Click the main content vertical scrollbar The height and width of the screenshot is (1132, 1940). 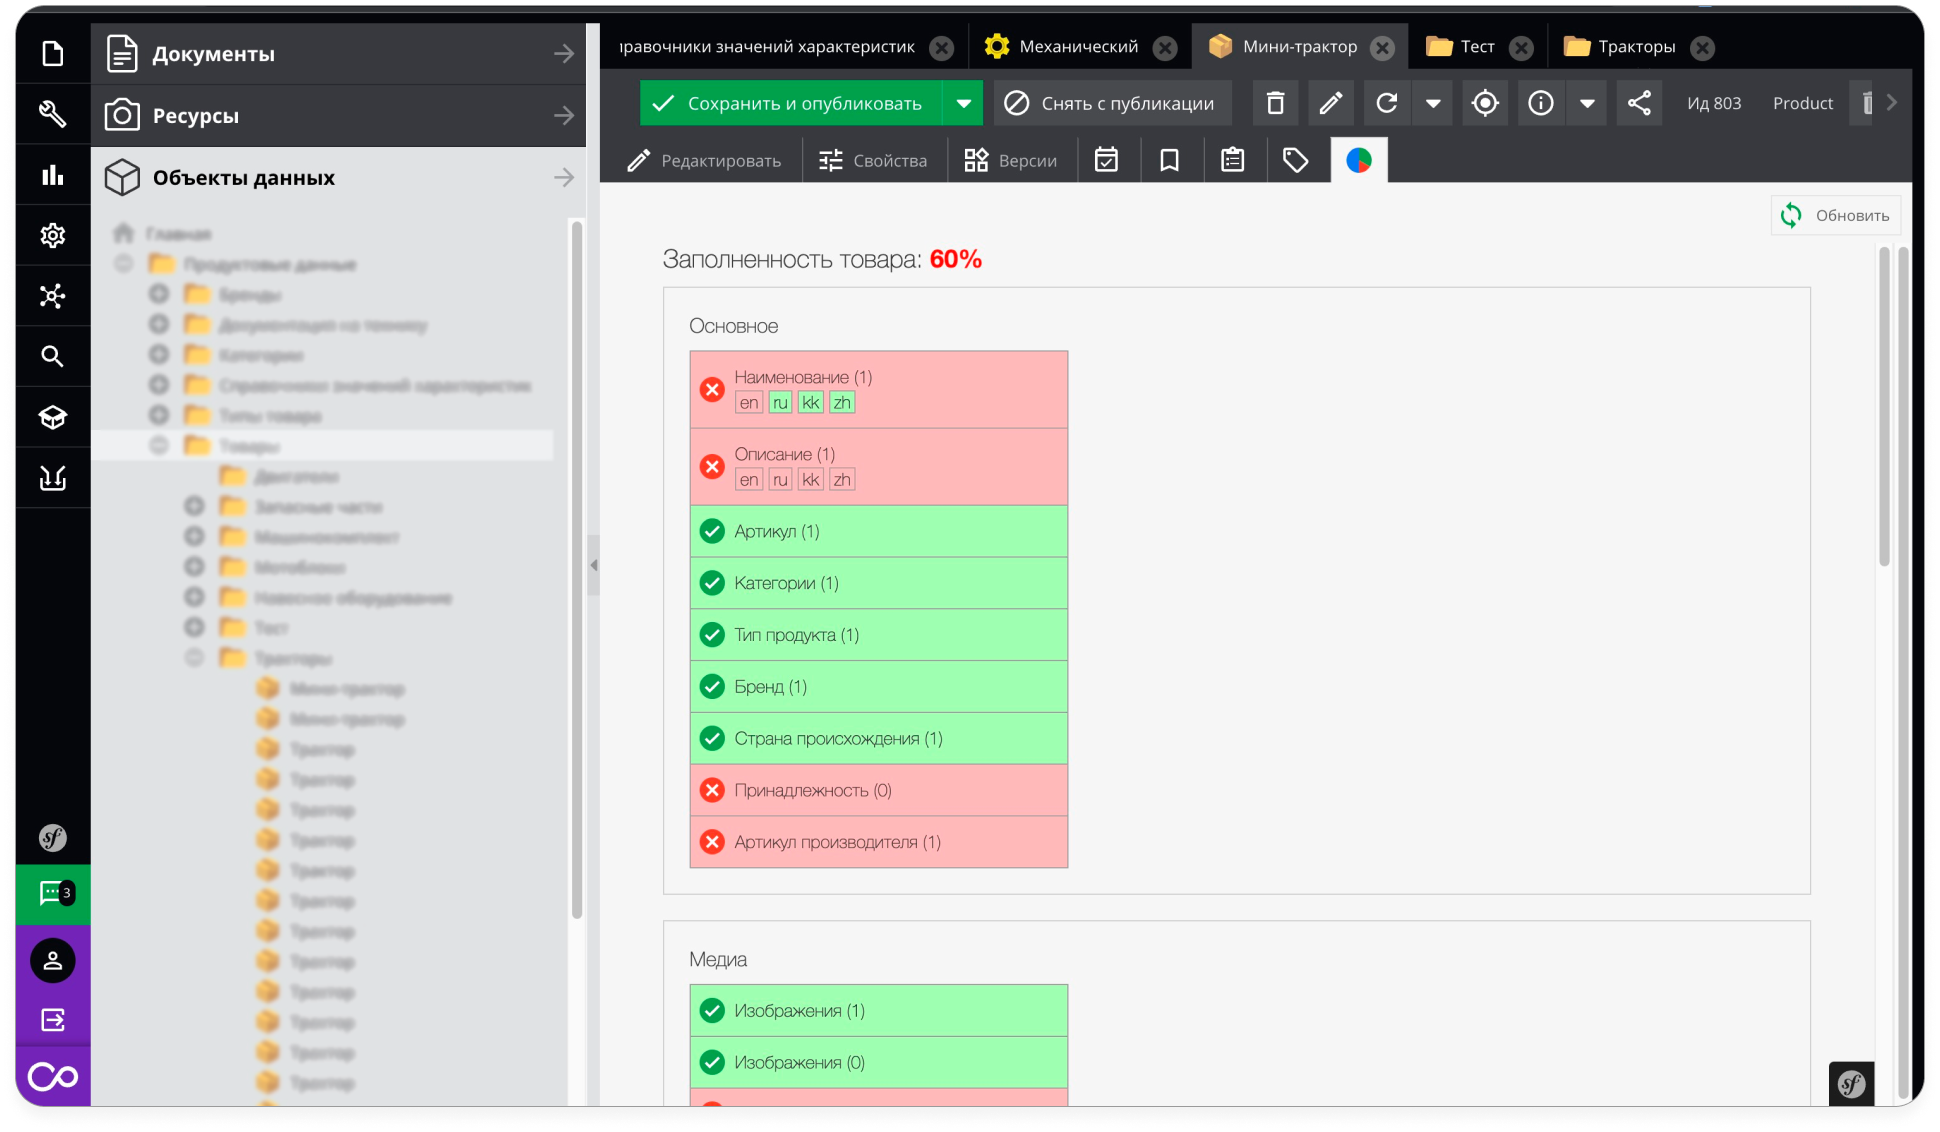coord(1884,407)
